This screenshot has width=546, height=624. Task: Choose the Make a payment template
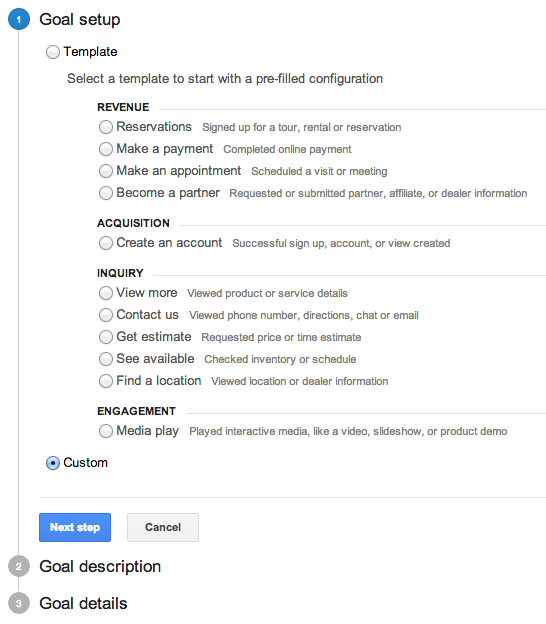(x=105, y=149)
